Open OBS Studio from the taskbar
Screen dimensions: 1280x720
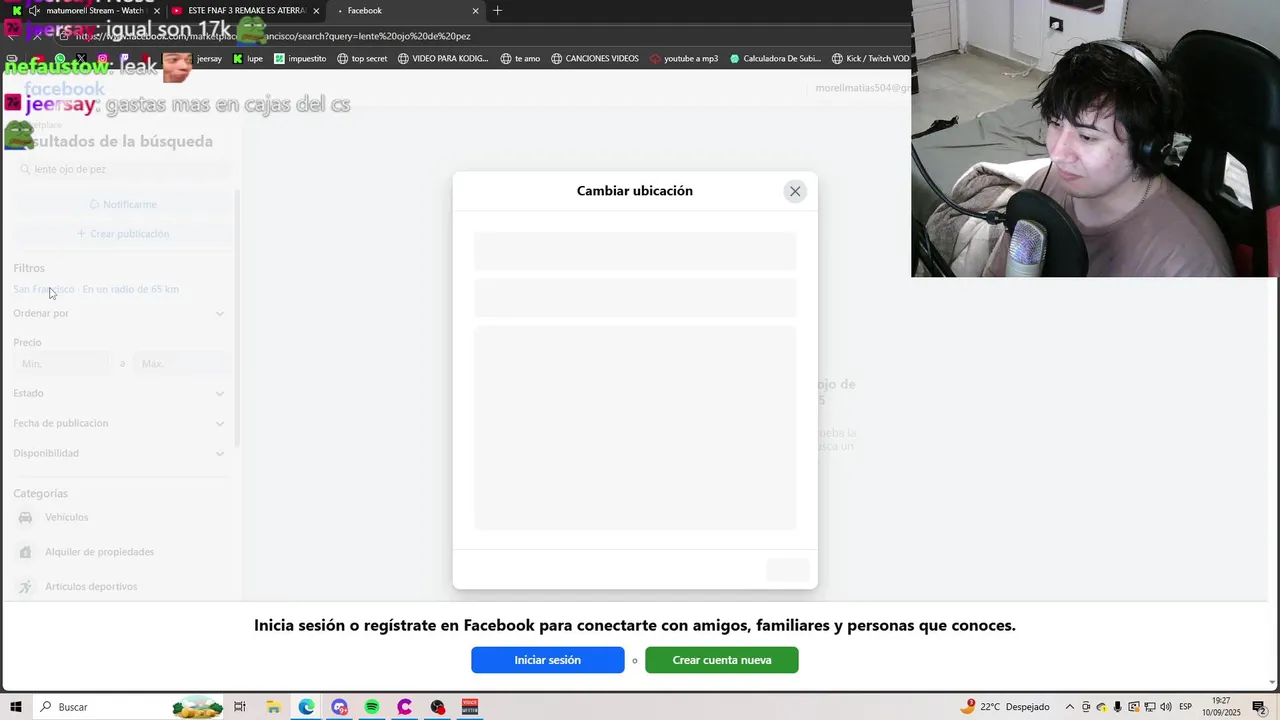tap(437, 707)
